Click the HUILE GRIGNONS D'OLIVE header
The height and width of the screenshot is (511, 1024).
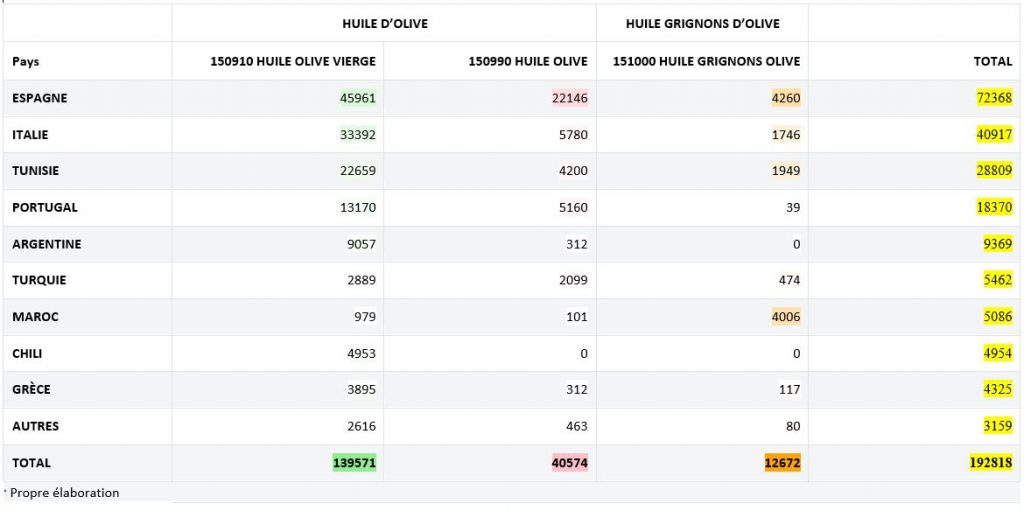click(x=702, y=24)
